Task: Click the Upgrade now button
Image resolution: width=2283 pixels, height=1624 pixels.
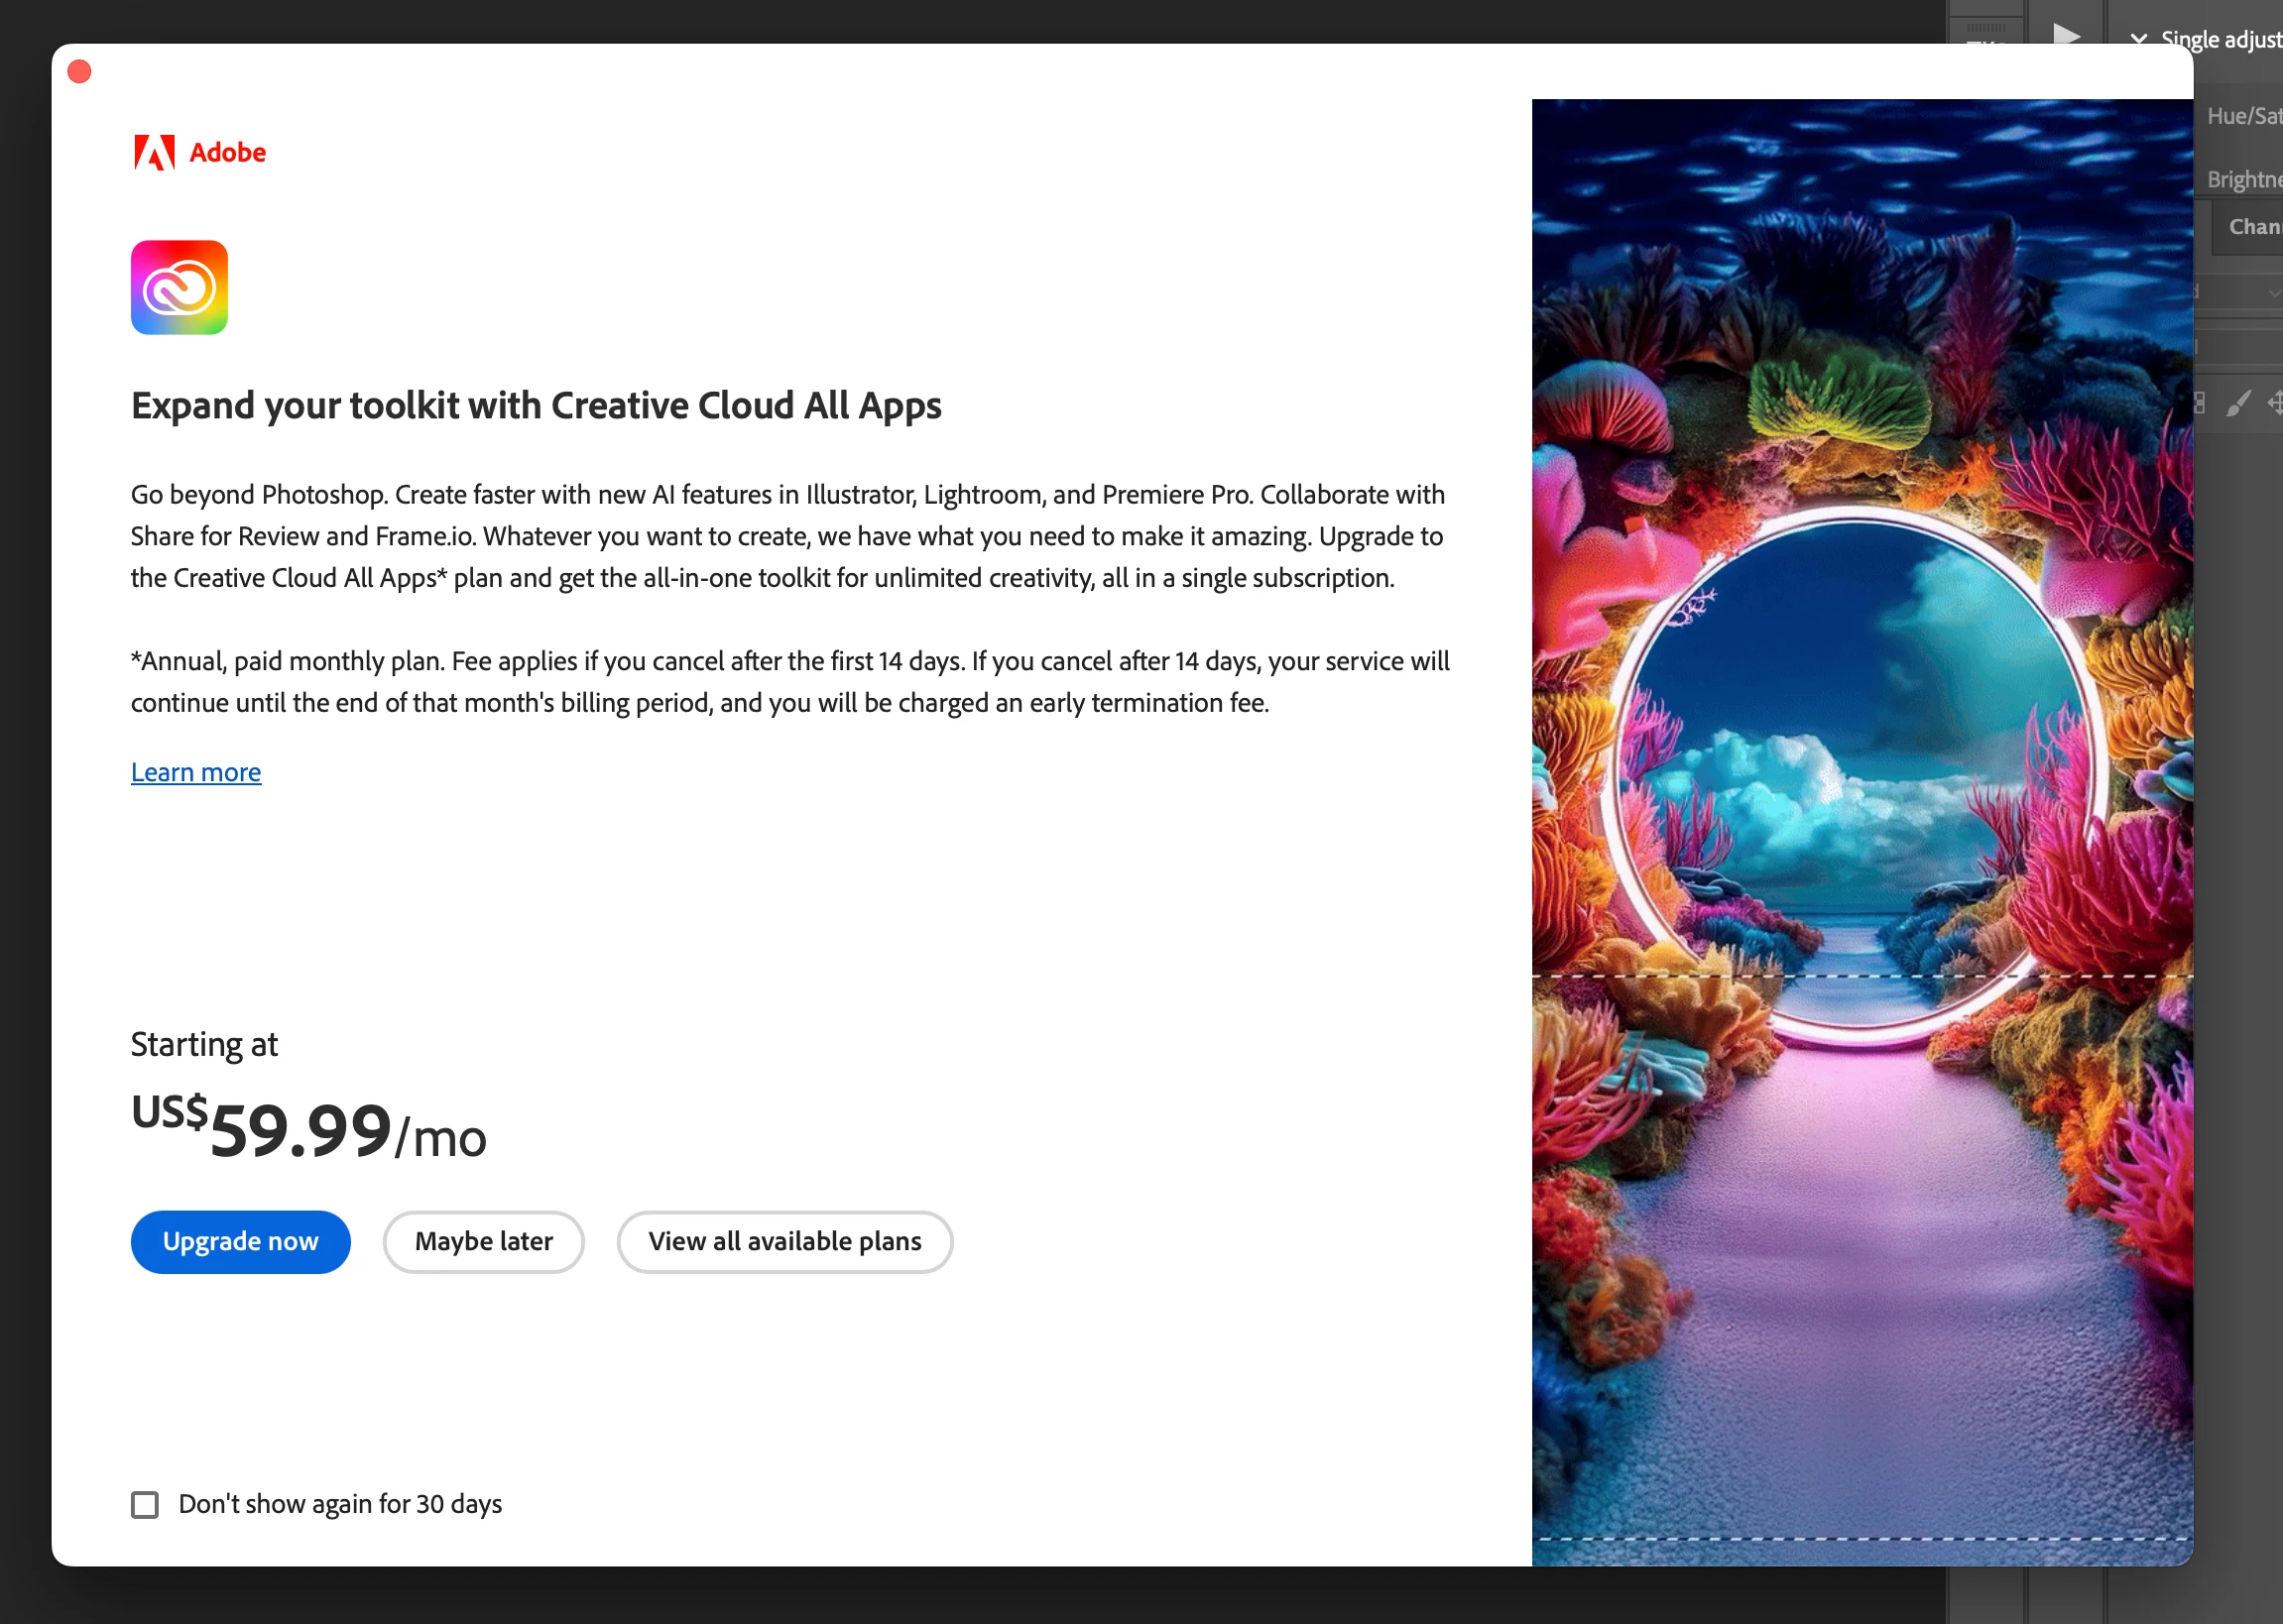Action: (x=240, y=1241)
